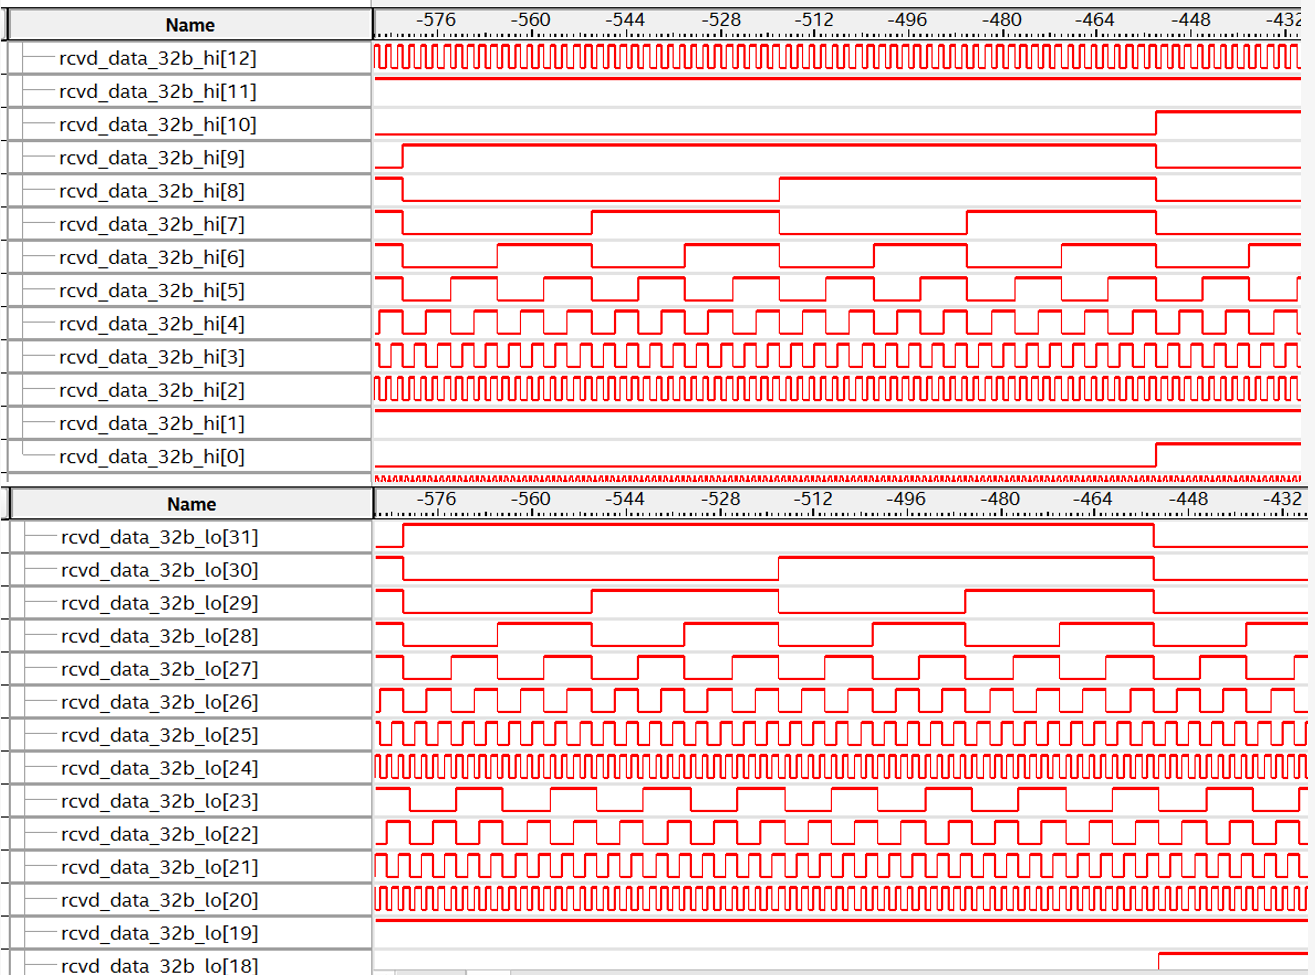Viewport: 1315px width, 975px height.
Task: Select the rcvd_data_32b_hi[10] row
Action: pyautogui.click(x=157, y=124)
